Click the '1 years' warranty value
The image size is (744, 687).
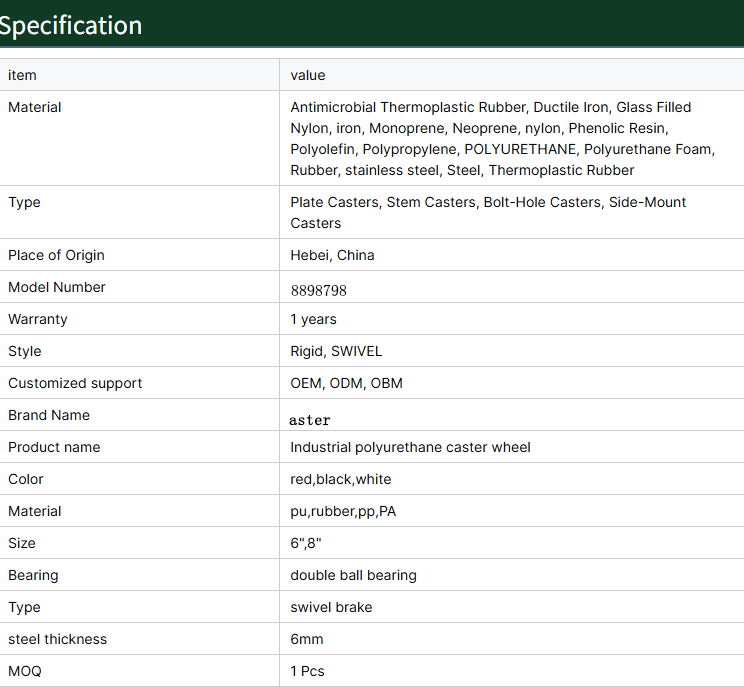coord(313,319)
